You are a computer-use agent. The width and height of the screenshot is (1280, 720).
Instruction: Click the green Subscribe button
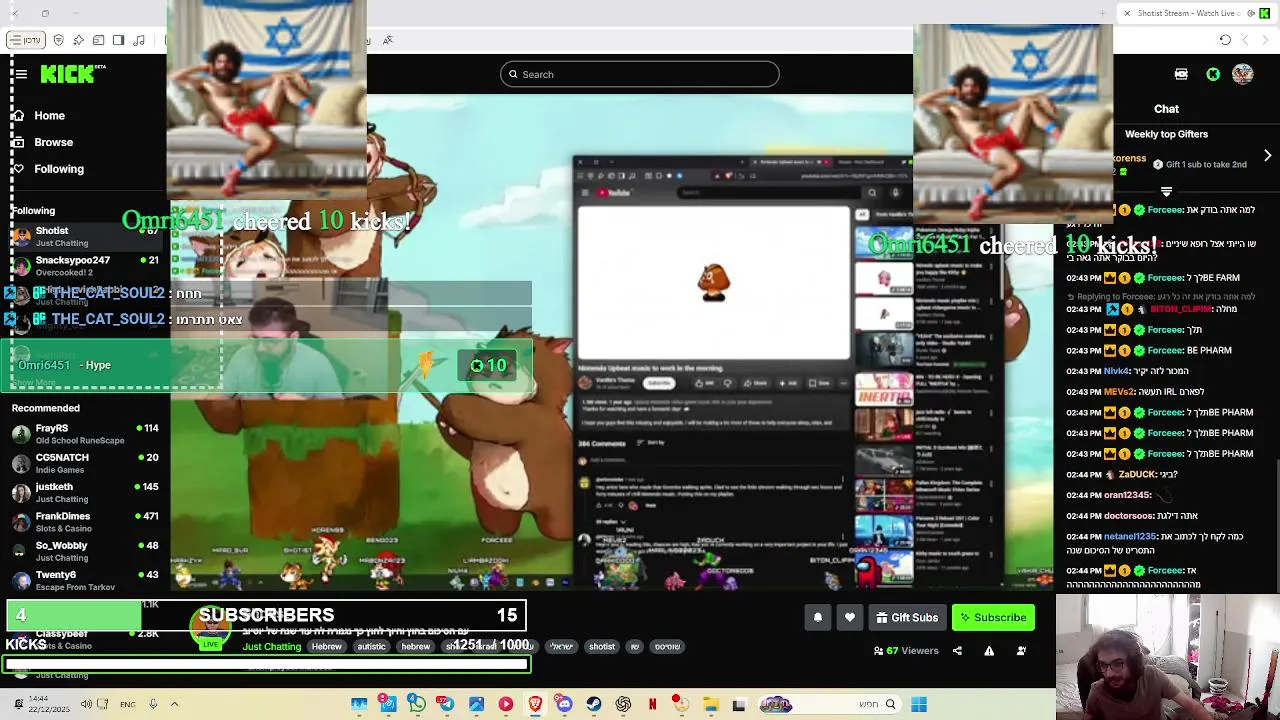click(993, 618)
